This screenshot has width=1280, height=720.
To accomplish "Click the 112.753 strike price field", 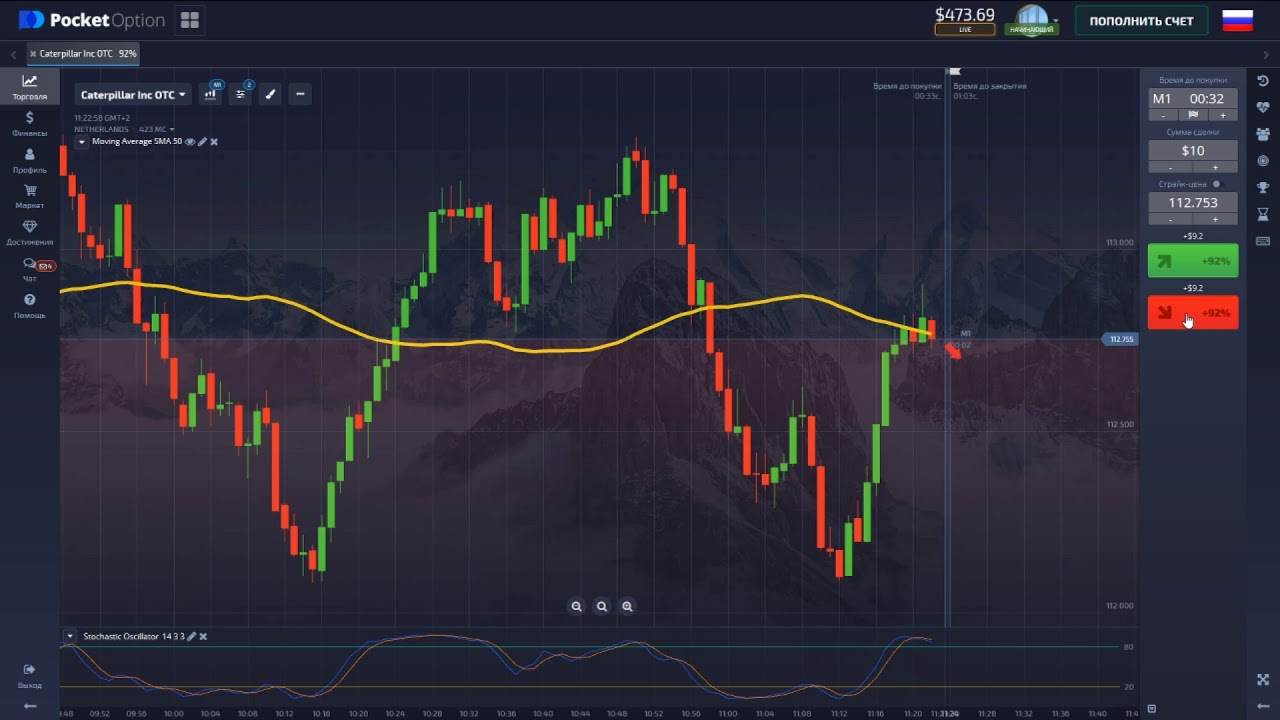I will [1193, 202].
